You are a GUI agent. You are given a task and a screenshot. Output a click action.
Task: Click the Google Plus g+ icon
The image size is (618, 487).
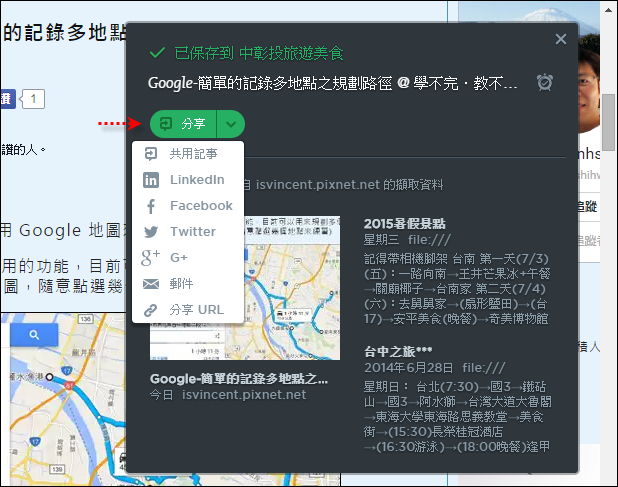(x=151, y=258)
